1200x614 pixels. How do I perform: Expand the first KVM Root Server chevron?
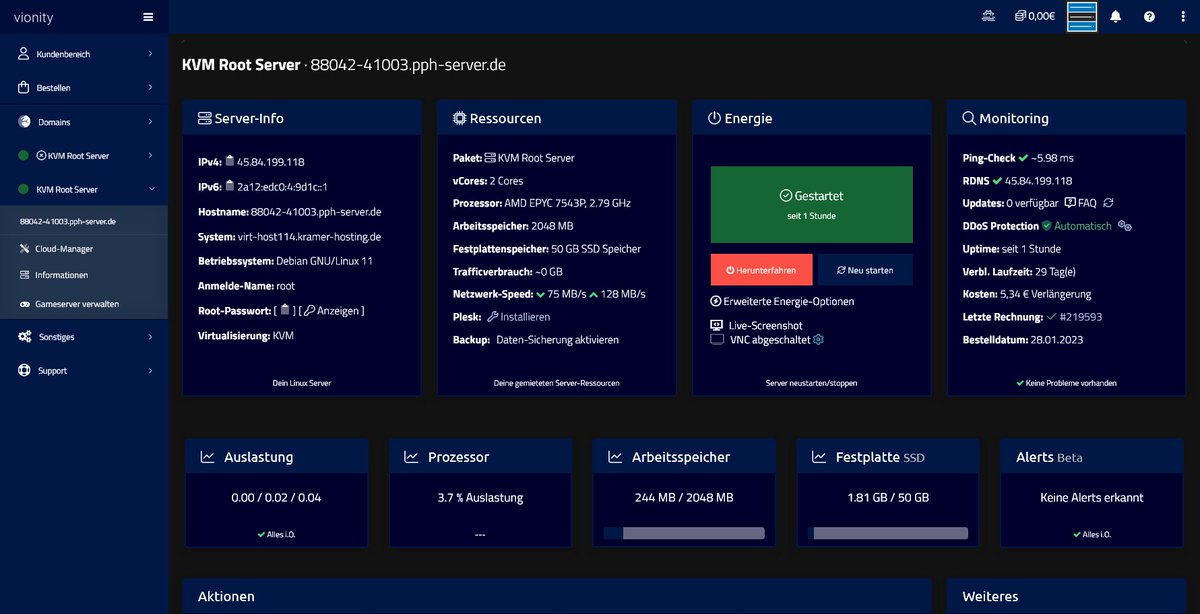pos(150,156)
